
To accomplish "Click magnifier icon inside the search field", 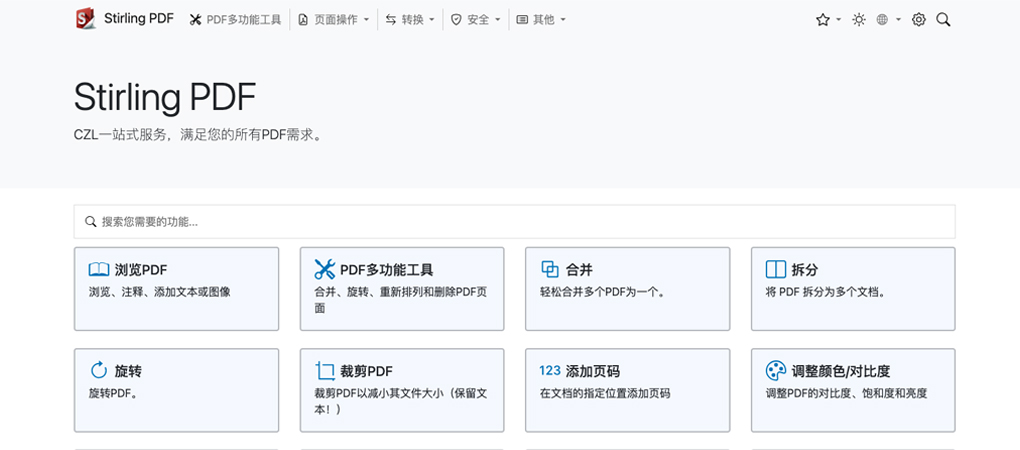I will coord(91,222).
